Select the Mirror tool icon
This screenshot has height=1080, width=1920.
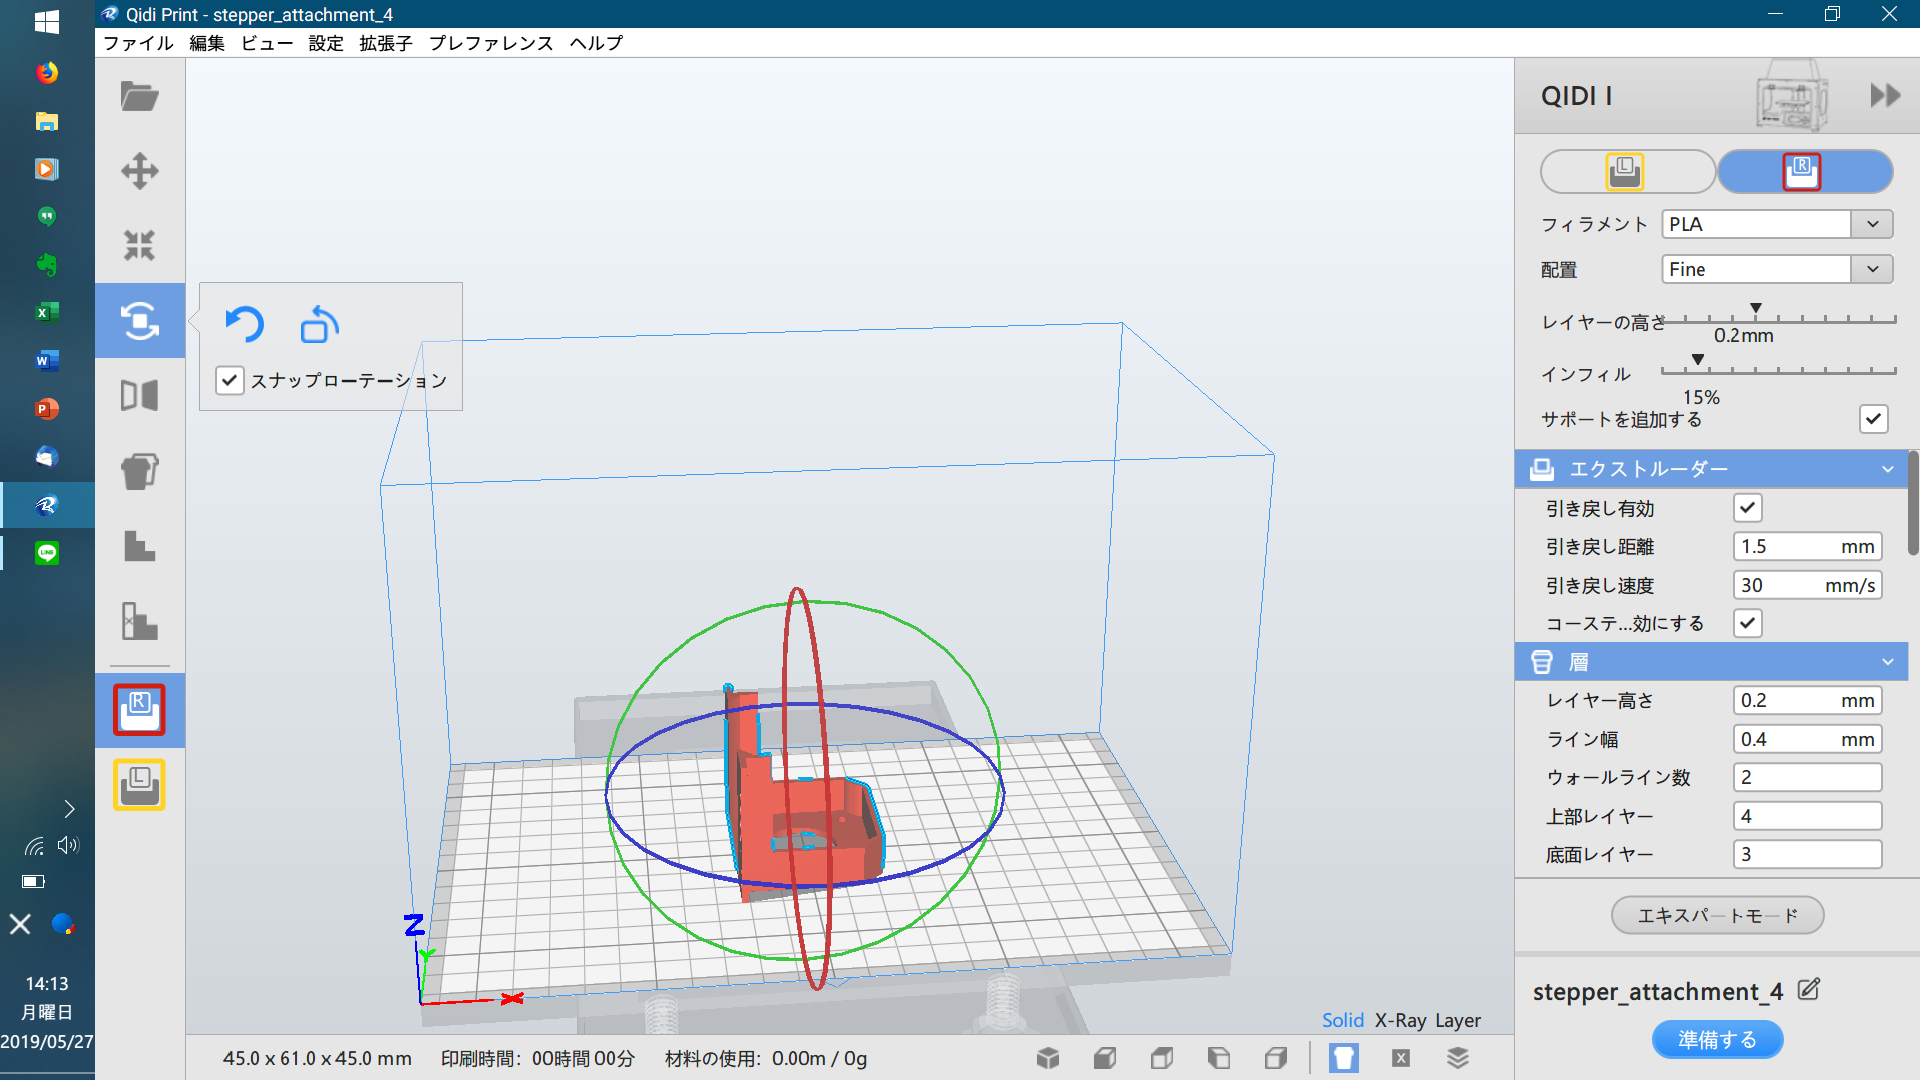[x=139, y=396]
